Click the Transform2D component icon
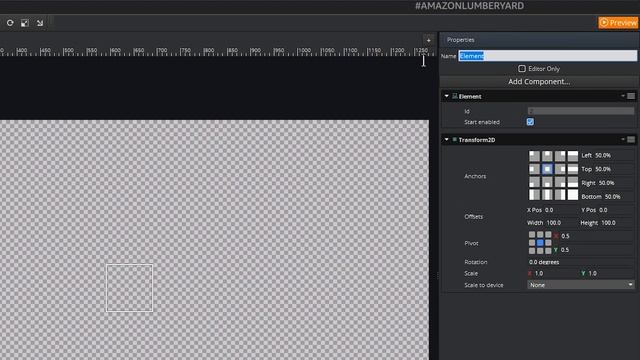Screen dimensions: 640x360 455,140
